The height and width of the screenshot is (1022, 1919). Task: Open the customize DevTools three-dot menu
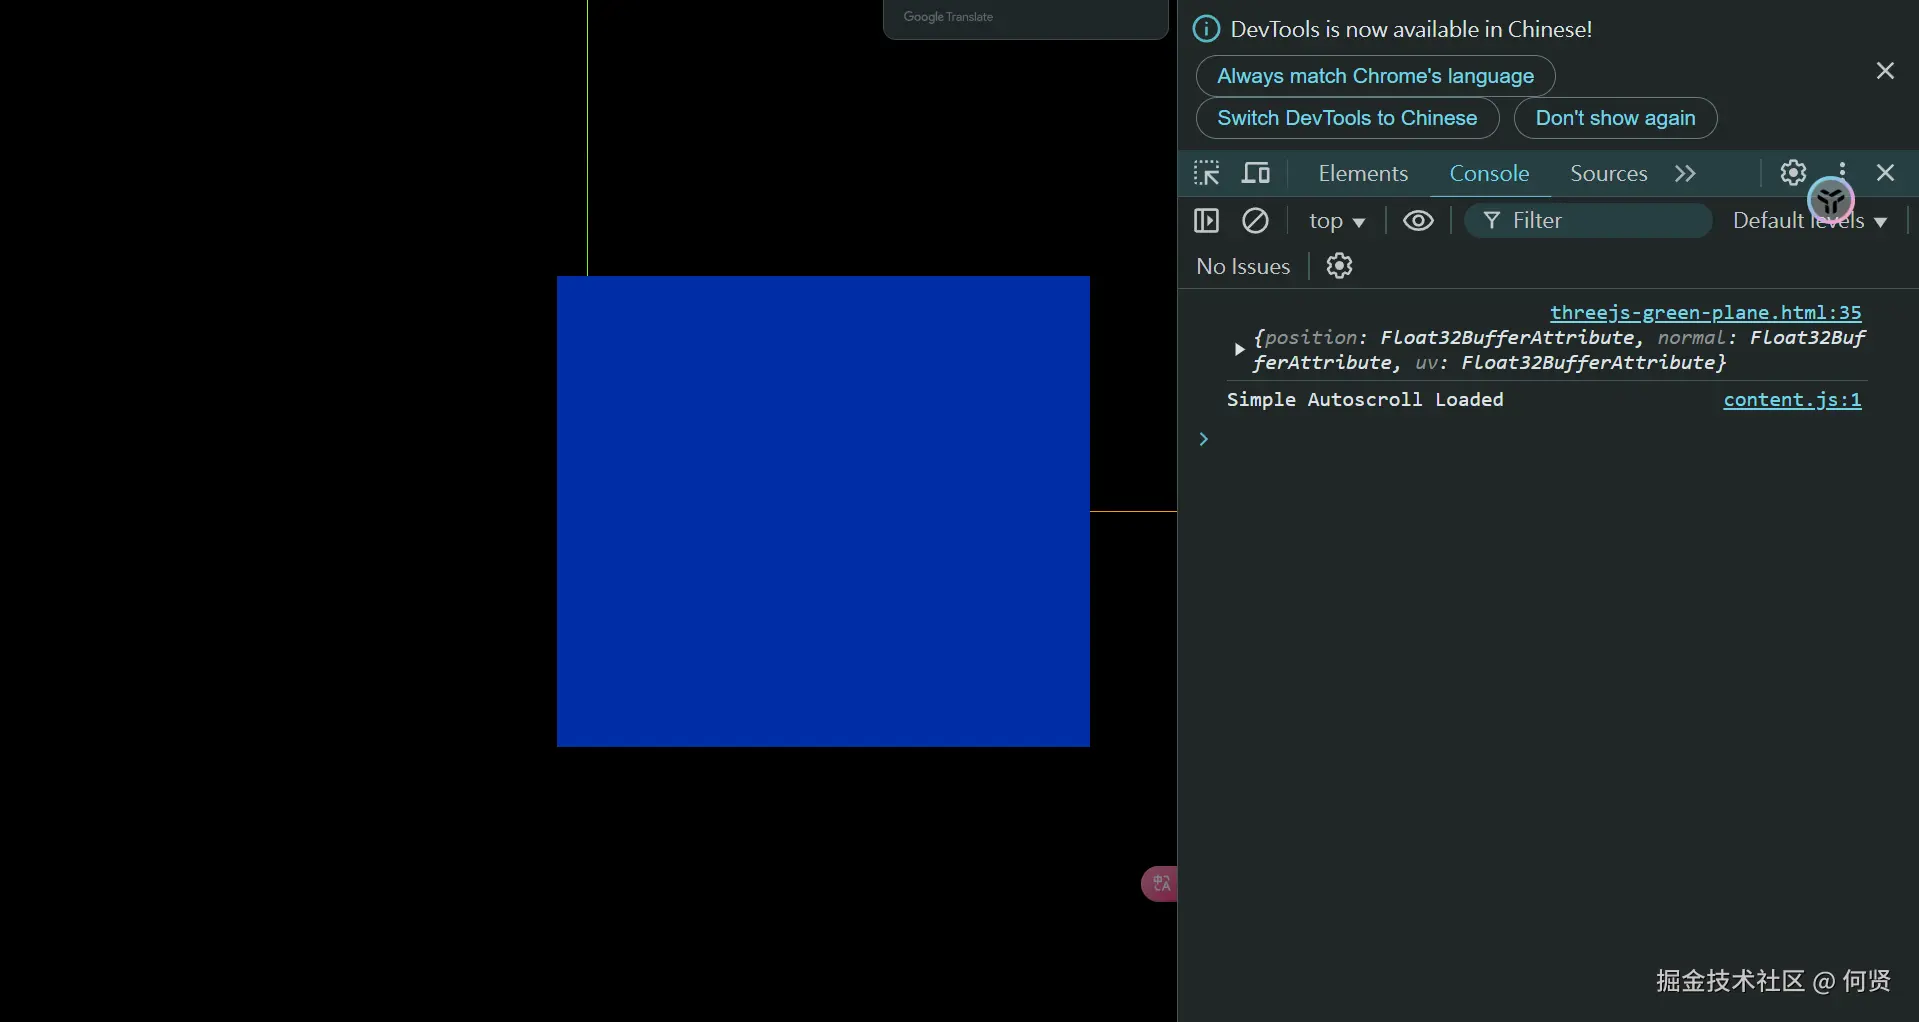pos(1841,172)
